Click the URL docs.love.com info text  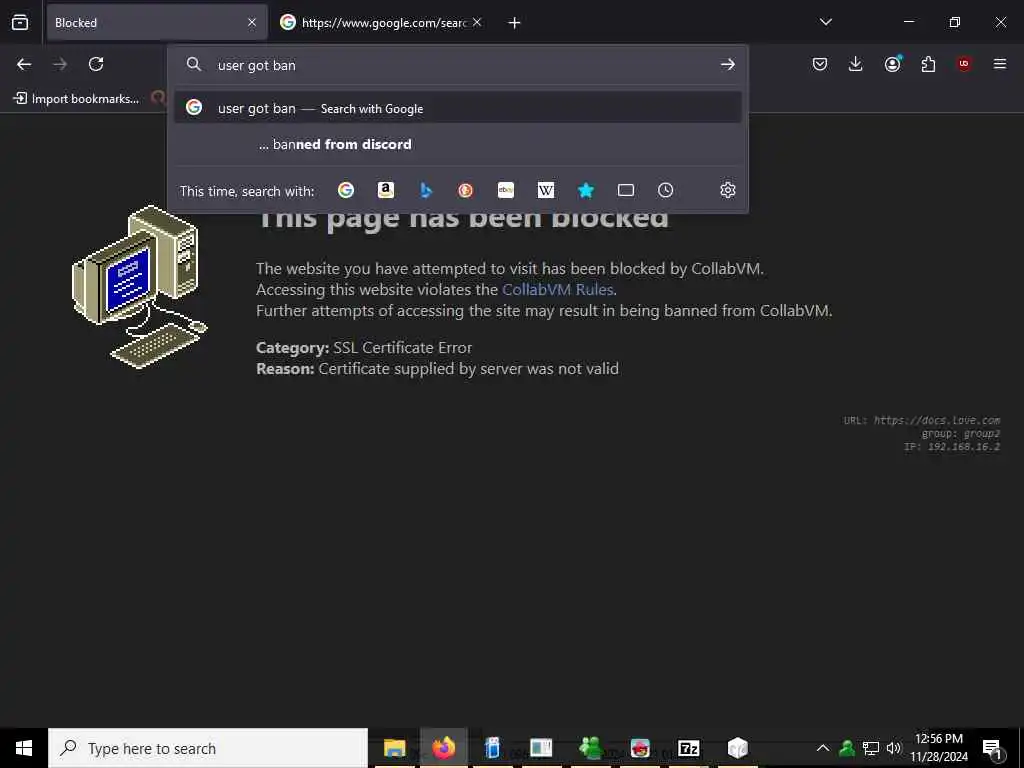pos(921,420)
